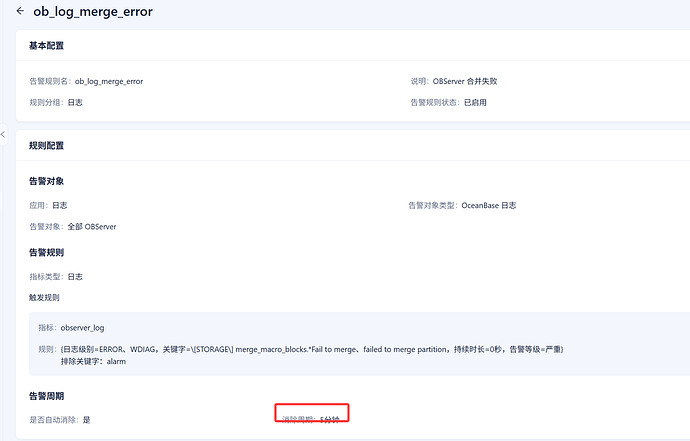Click the 基本配置 section header
690x441 pixels.
click(x=47, y=46)
